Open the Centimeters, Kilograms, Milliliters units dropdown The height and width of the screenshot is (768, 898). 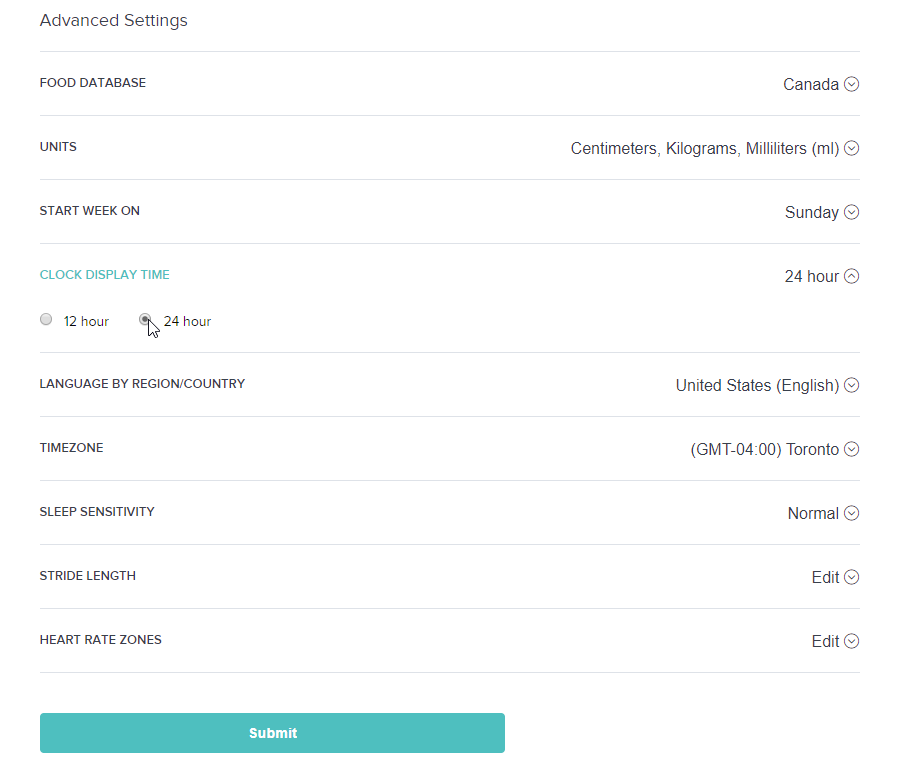(704, 148)
